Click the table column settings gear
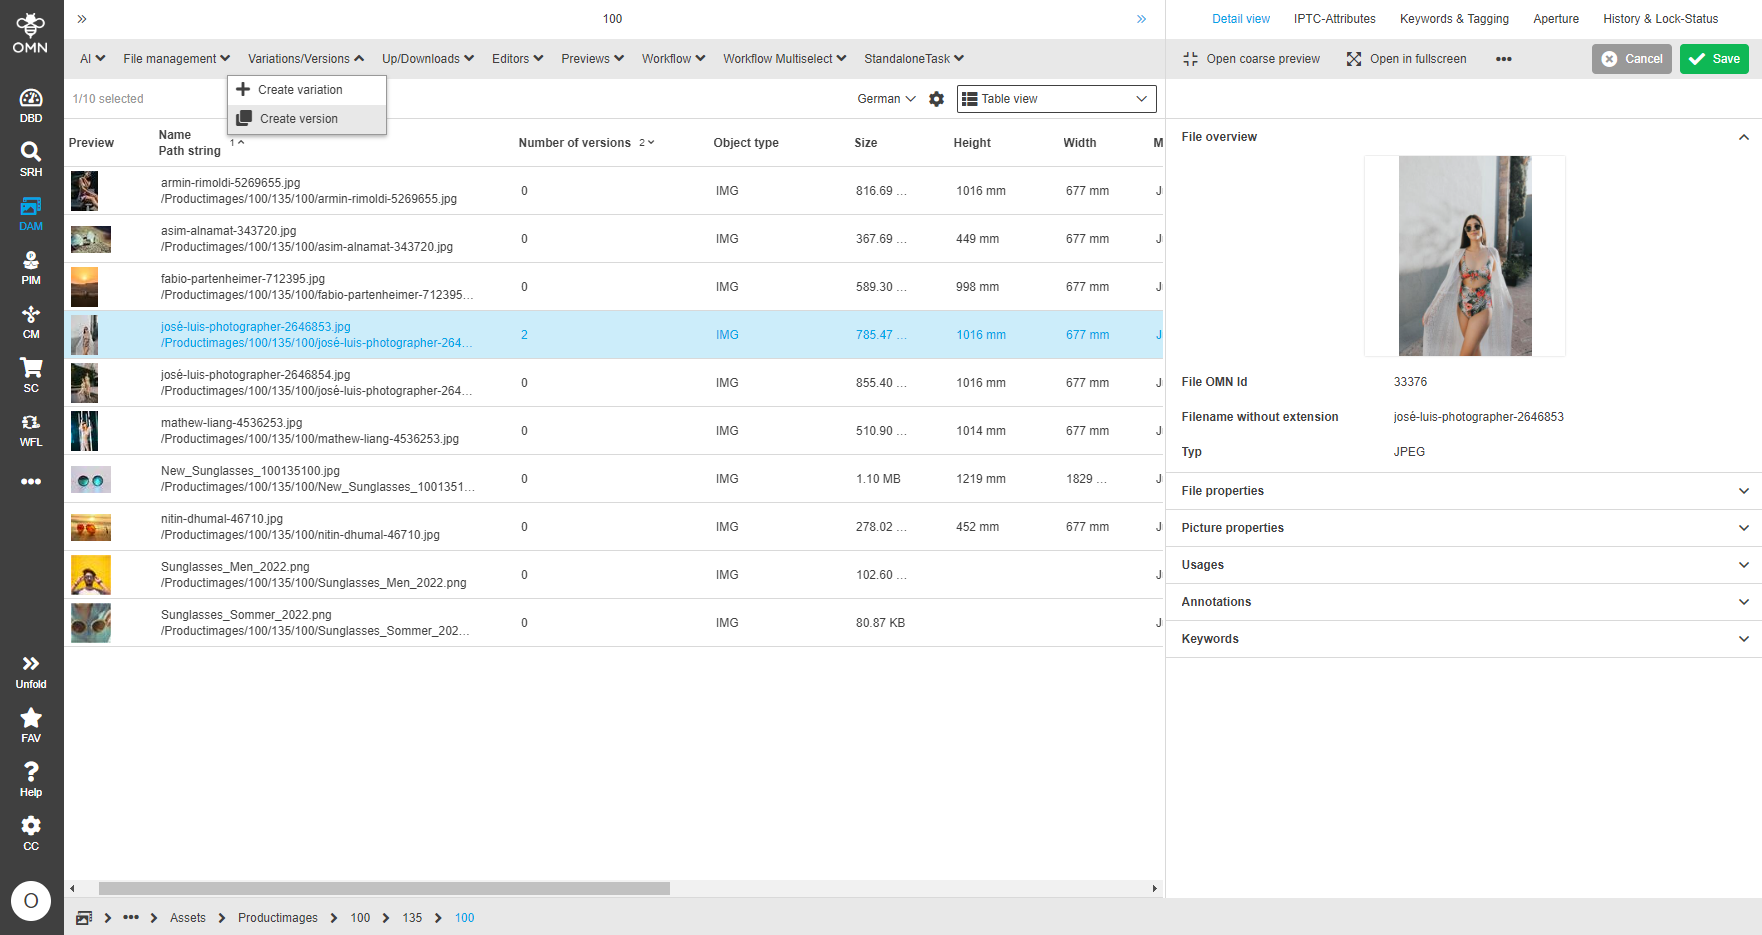Viewport: 1762px width, 935px height. (x=937, y=99)
